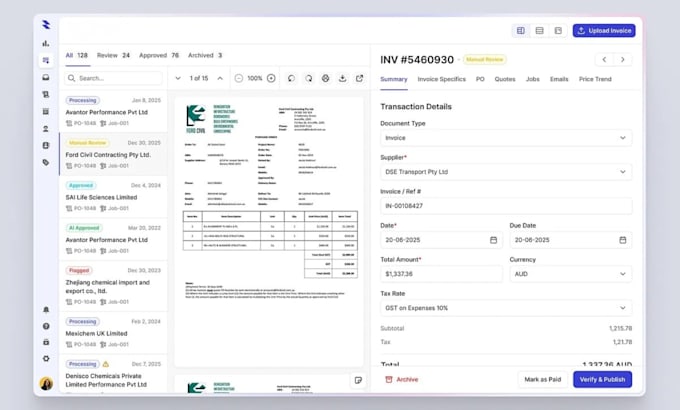Click the invoice Search field
Screen dimensions: 680x410
(114, 78)
